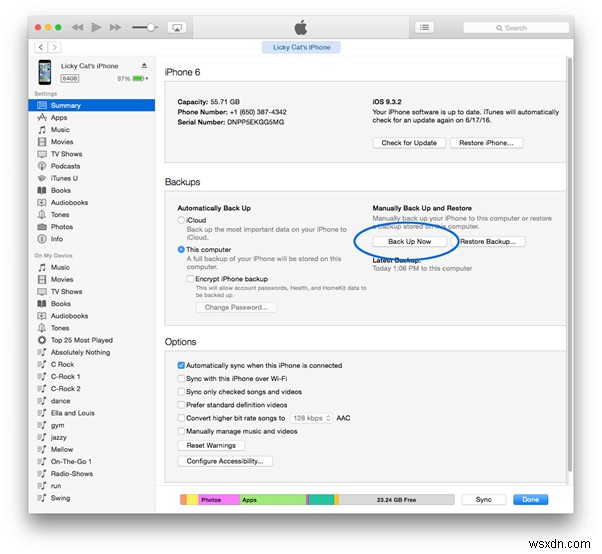This screenshot has width=602, height=554.
Task: Enable Sync with this iPhone over Wi-Fi
Action: click(181, 379)
